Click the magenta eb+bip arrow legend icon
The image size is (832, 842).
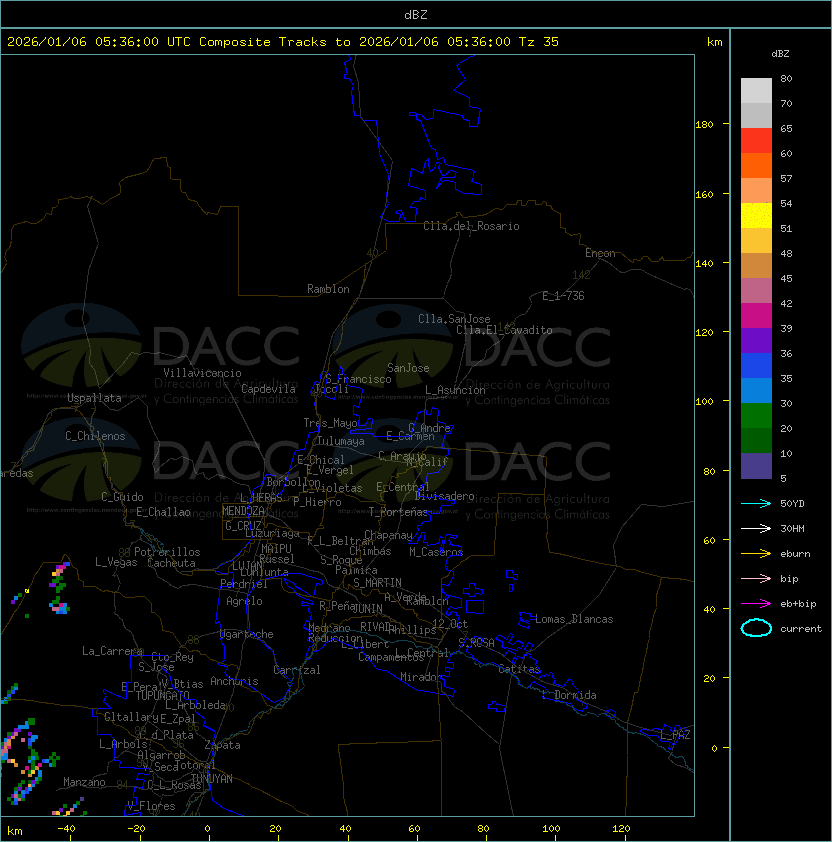756,604
